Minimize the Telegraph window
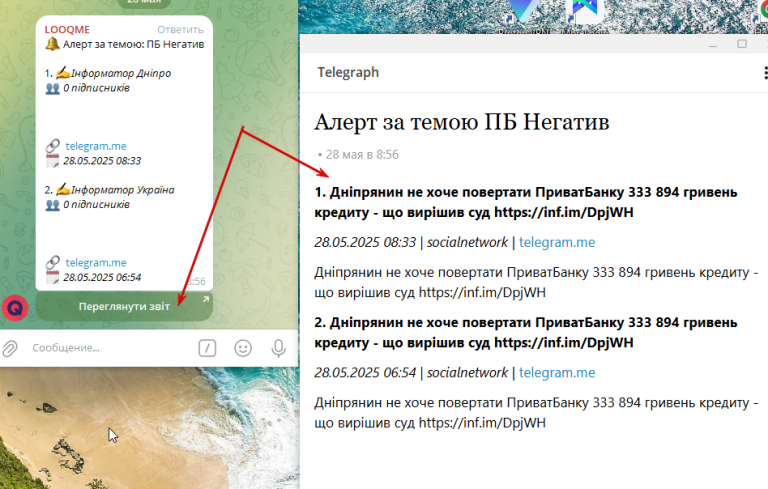This screenshot has height=489, width=768. (713, 45)
